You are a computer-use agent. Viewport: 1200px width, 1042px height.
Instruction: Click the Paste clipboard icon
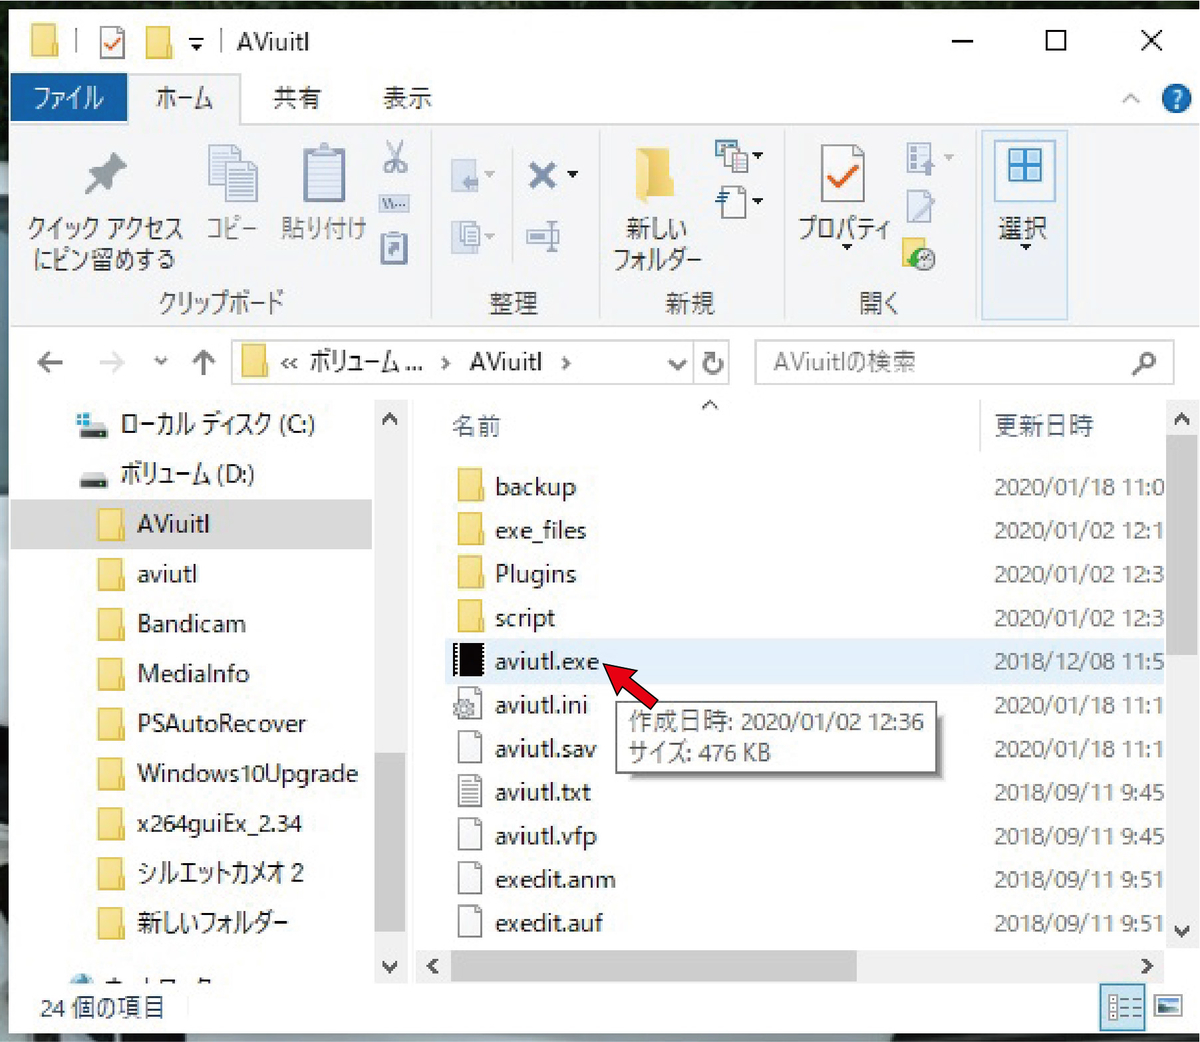[323, 174]
